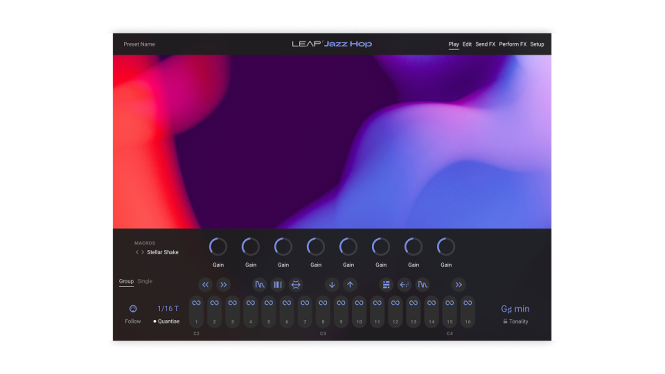Click the second Gain macro knob

pos(251,247)
